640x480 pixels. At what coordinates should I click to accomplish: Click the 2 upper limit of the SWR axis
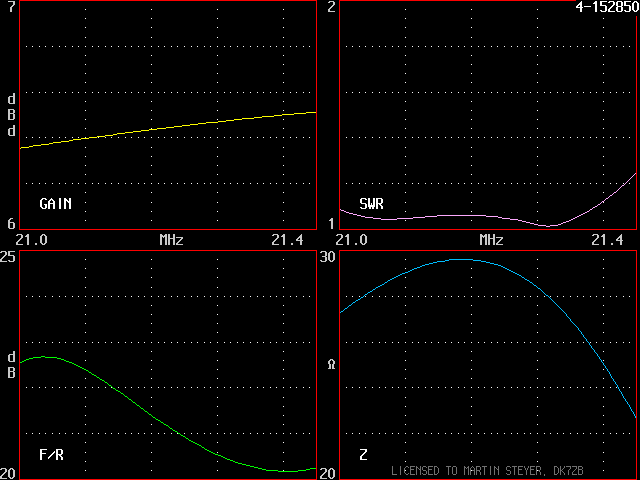[x=331, y=7]
